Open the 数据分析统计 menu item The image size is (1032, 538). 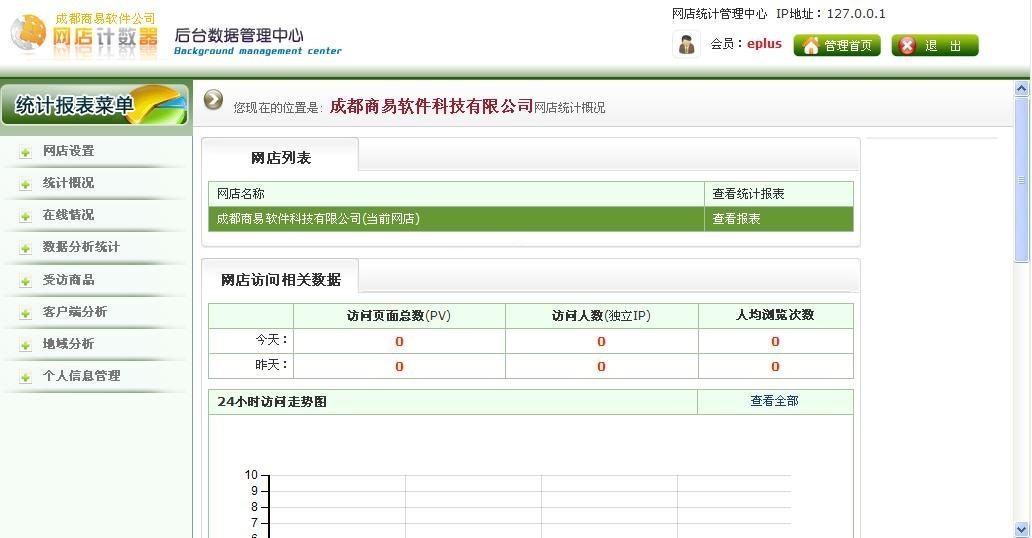point(81,247)
